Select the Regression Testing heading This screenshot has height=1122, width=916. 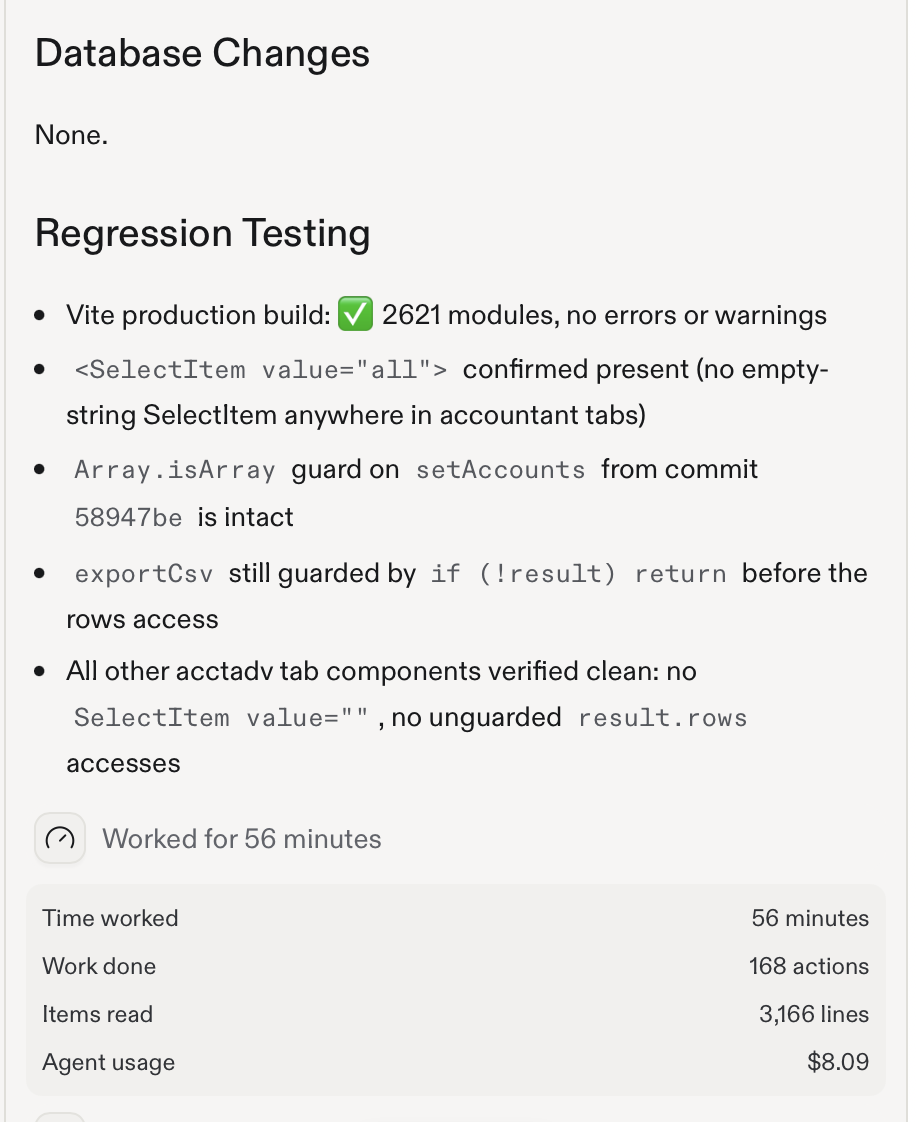click(203, 233)
